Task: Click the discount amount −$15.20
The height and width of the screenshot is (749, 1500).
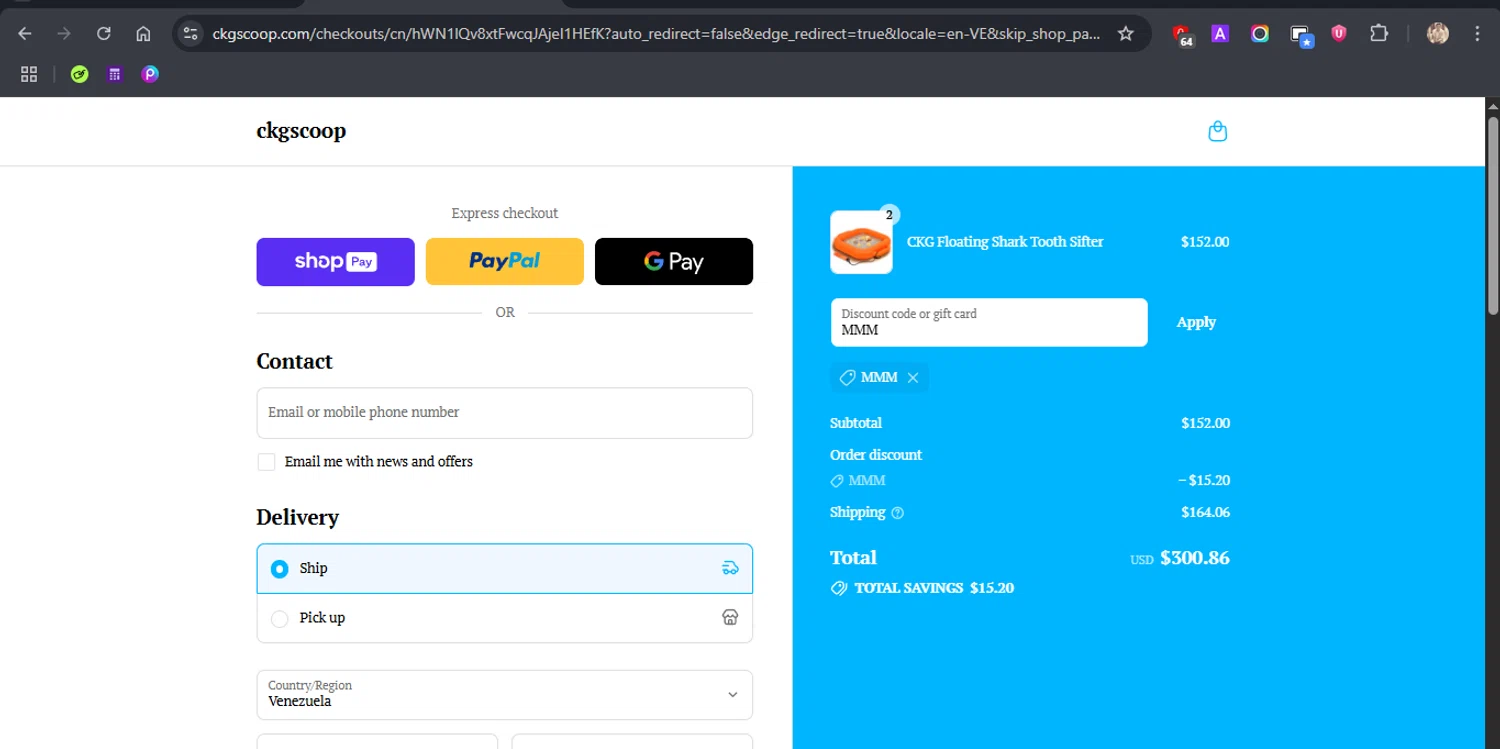Action: pos(1204,481)
